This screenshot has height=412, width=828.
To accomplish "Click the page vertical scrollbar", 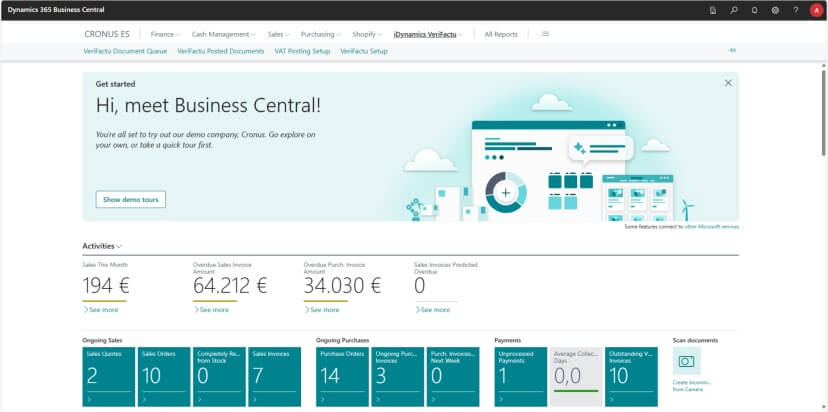I will tap(823, 111).
